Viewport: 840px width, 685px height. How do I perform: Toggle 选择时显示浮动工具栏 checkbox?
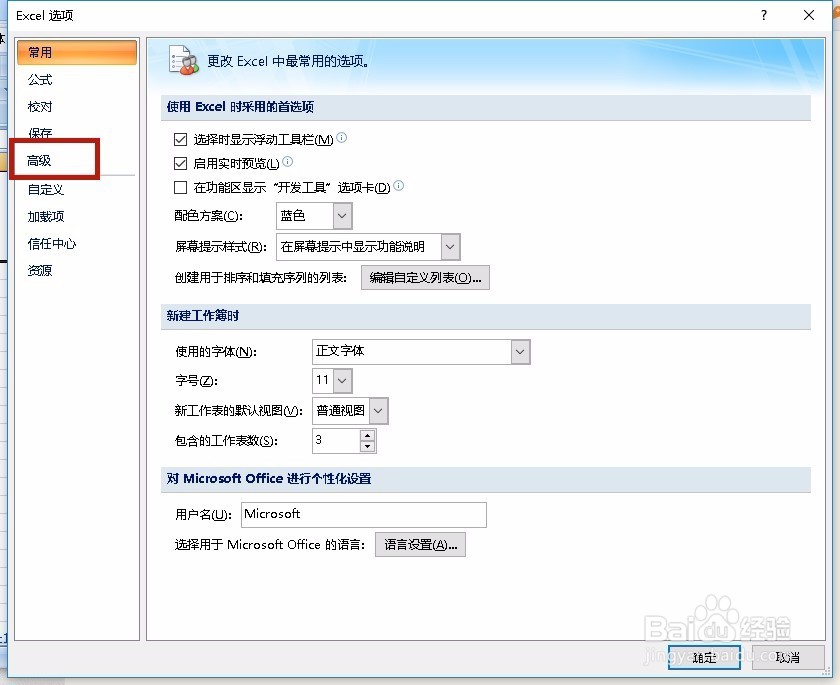pyautogui.click(x=181, y=140)
